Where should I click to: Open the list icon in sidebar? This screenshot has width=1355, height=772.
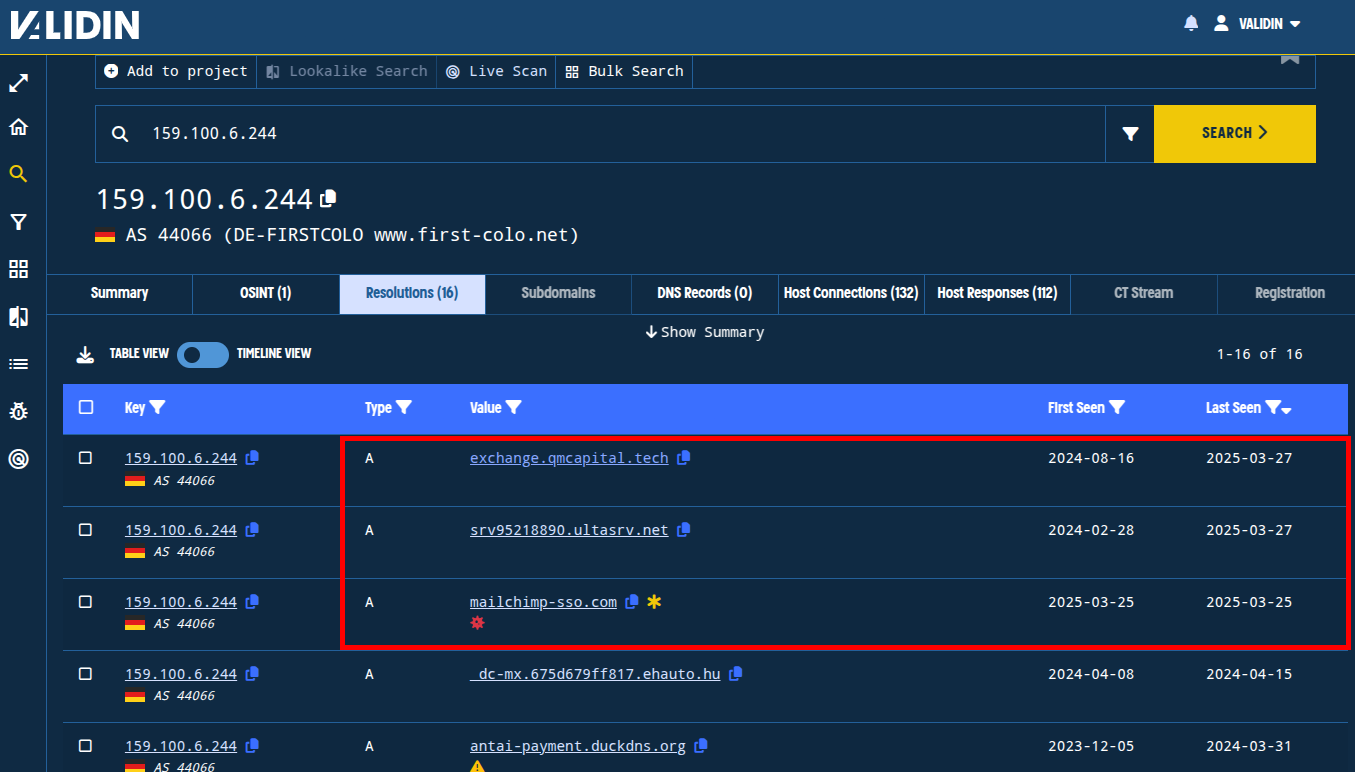[18, 364]
